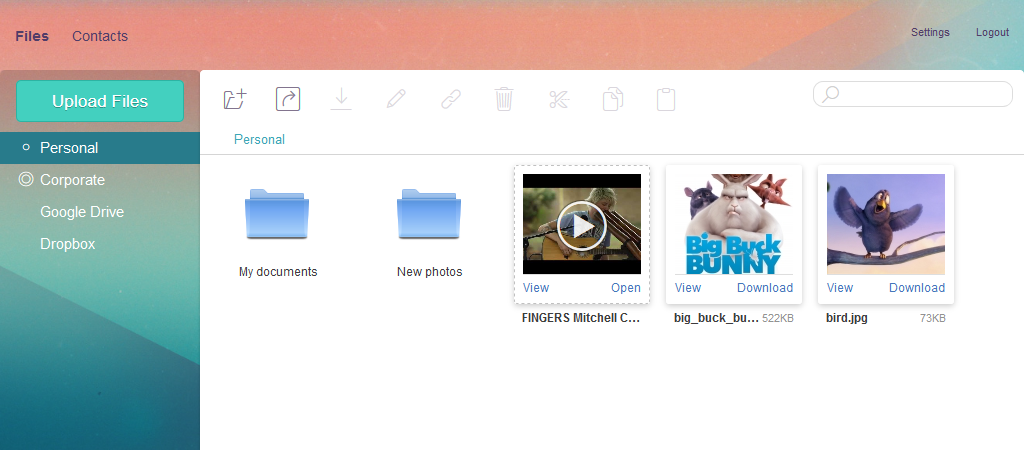
Task: Click the scissors cut icon
Action: (x=558, y=99)
